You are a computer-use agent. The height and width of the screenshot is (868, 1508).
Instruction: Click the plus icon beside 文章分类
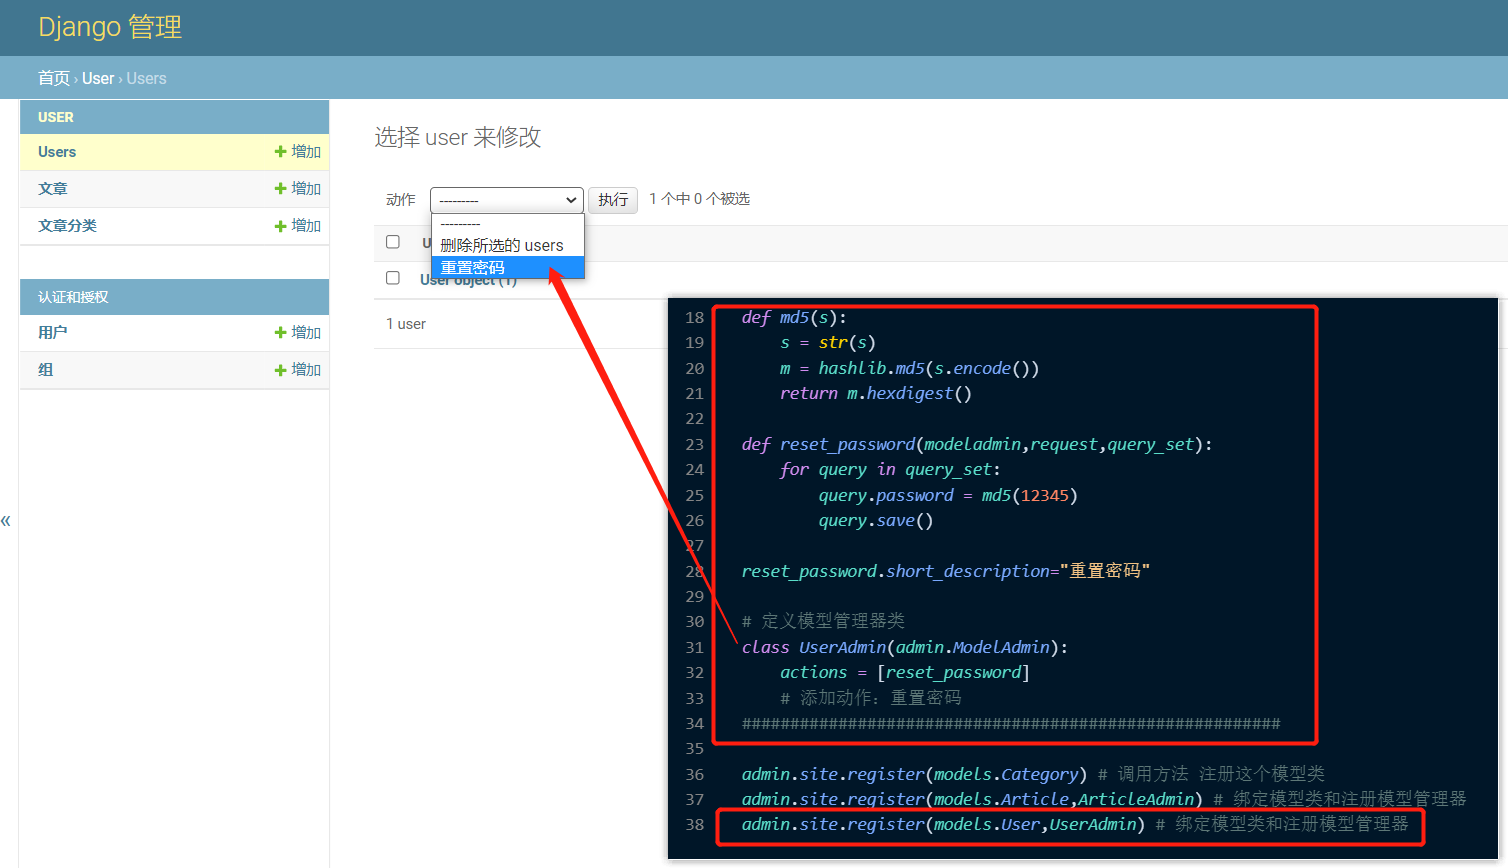(x=280, y=226)
